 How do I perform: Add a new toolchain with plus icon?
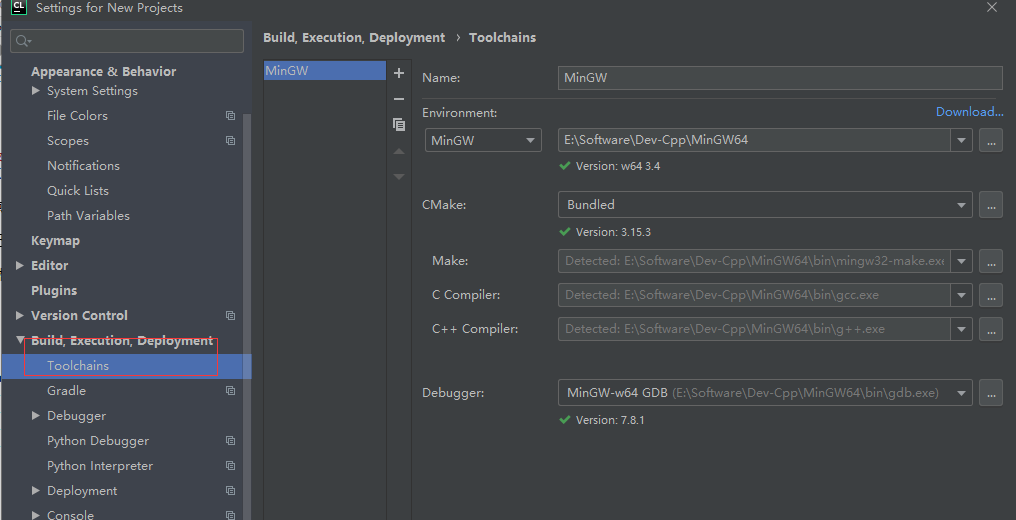coord(398,73)
